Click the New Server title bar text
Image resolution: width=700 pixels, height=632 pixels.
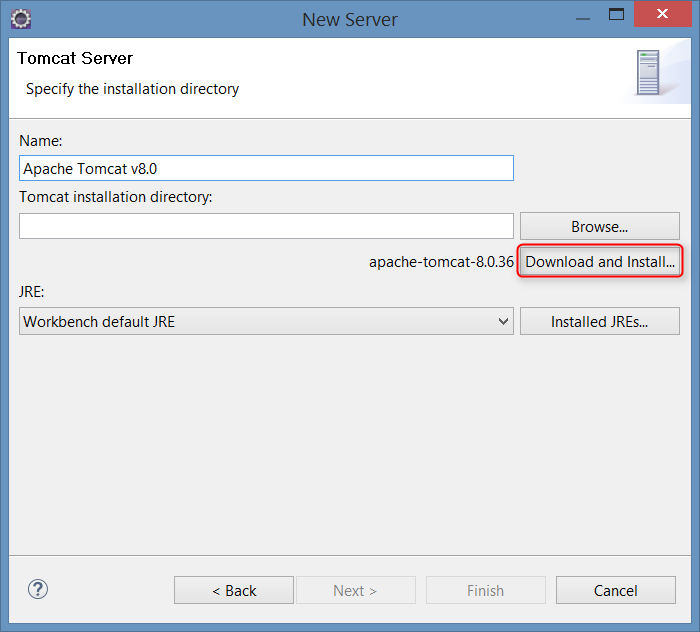pyautogui.click(x=350, y=20)
